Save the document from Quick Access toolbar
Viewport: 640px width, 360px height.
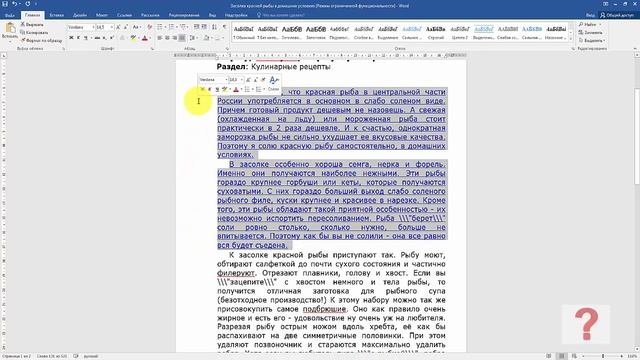[5, 4]
